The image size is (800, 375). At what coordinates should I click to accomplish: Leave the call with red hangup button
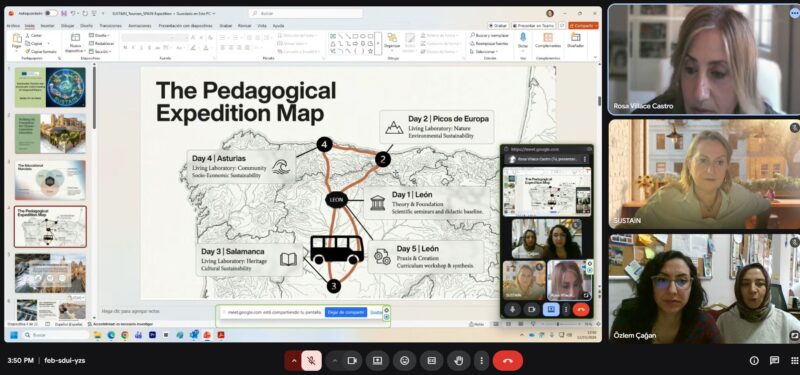[x=508, y=360]
